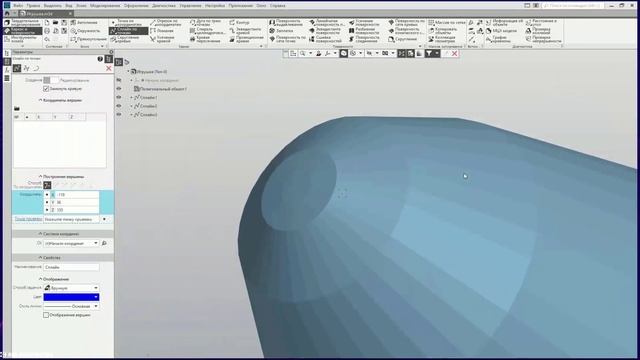Activate the 'By coordinates' vertex method button

point(47,185)
